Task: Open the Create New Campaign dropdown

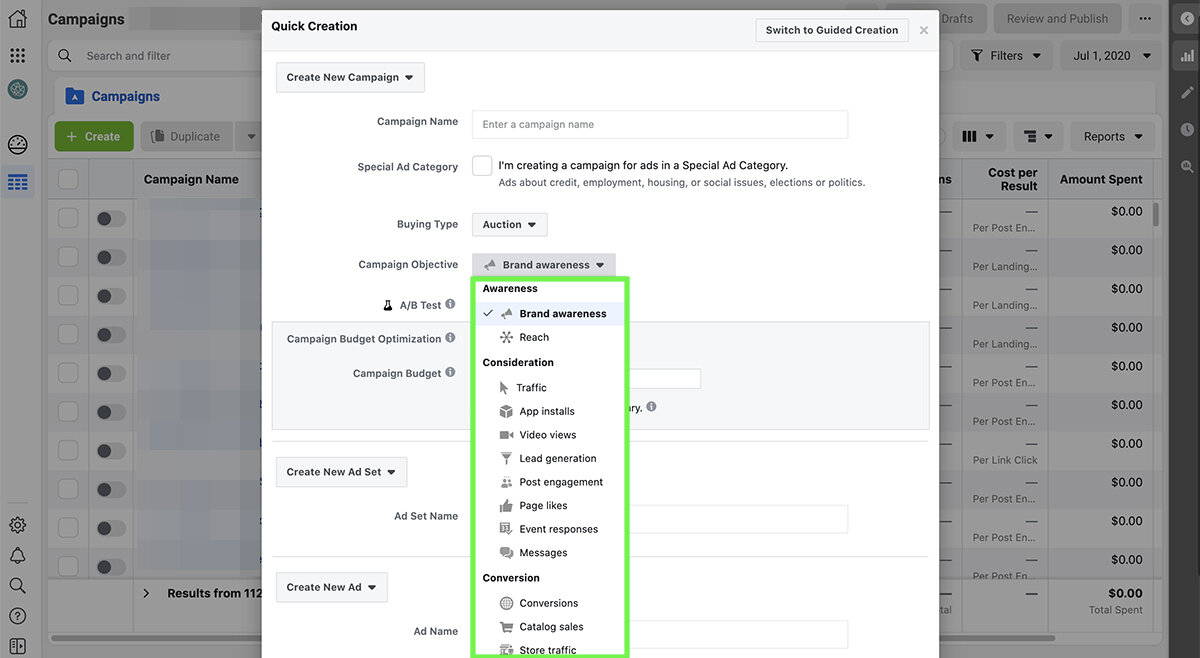Action: (349, 77)
